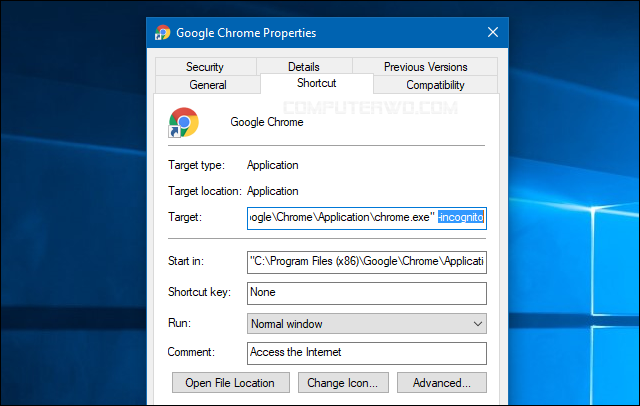This screenshot has width=640, height=406.
Task: Switch to the Details tab
Action: coord(304,67)
